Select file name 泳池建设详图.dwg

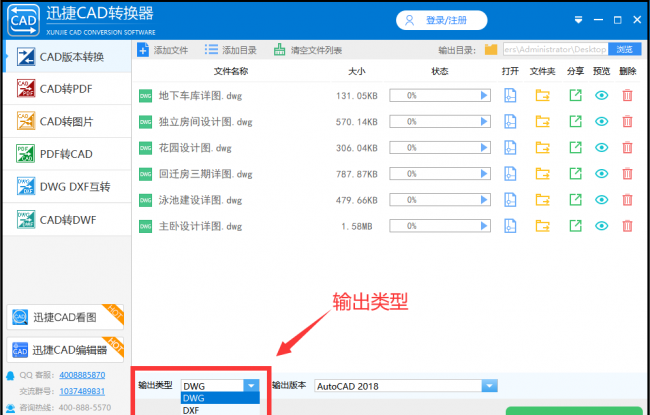200,200
